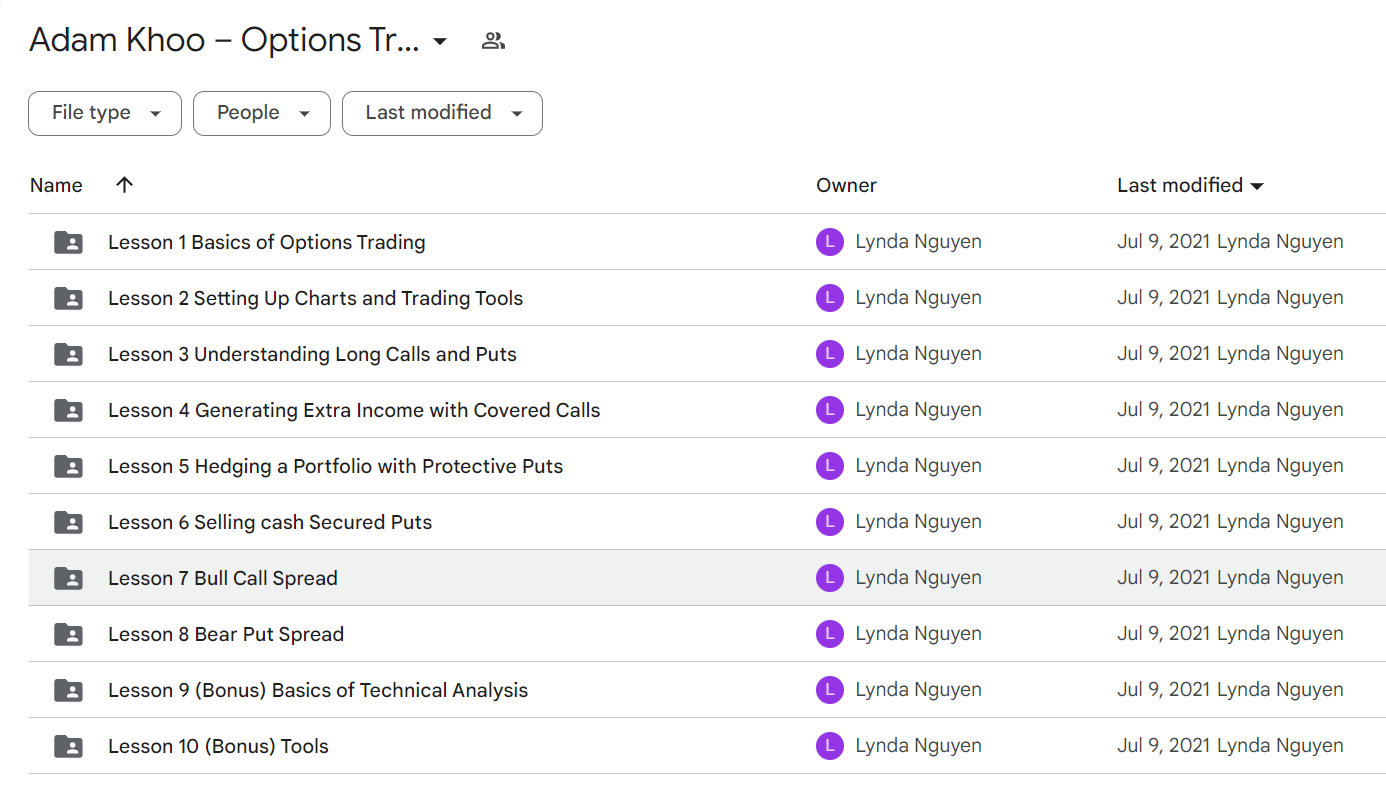The width and height of the screenshot is (1386, 788).
Task: Click folder icon for Lesson 5 Protective Puts
Action: tap(68, 466)
